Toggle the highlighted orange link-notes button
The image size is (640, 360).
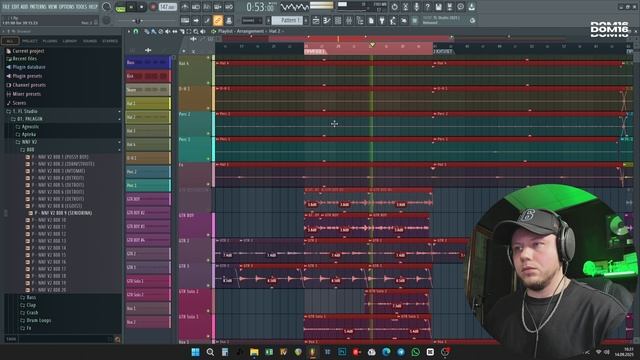click(218, 20)
